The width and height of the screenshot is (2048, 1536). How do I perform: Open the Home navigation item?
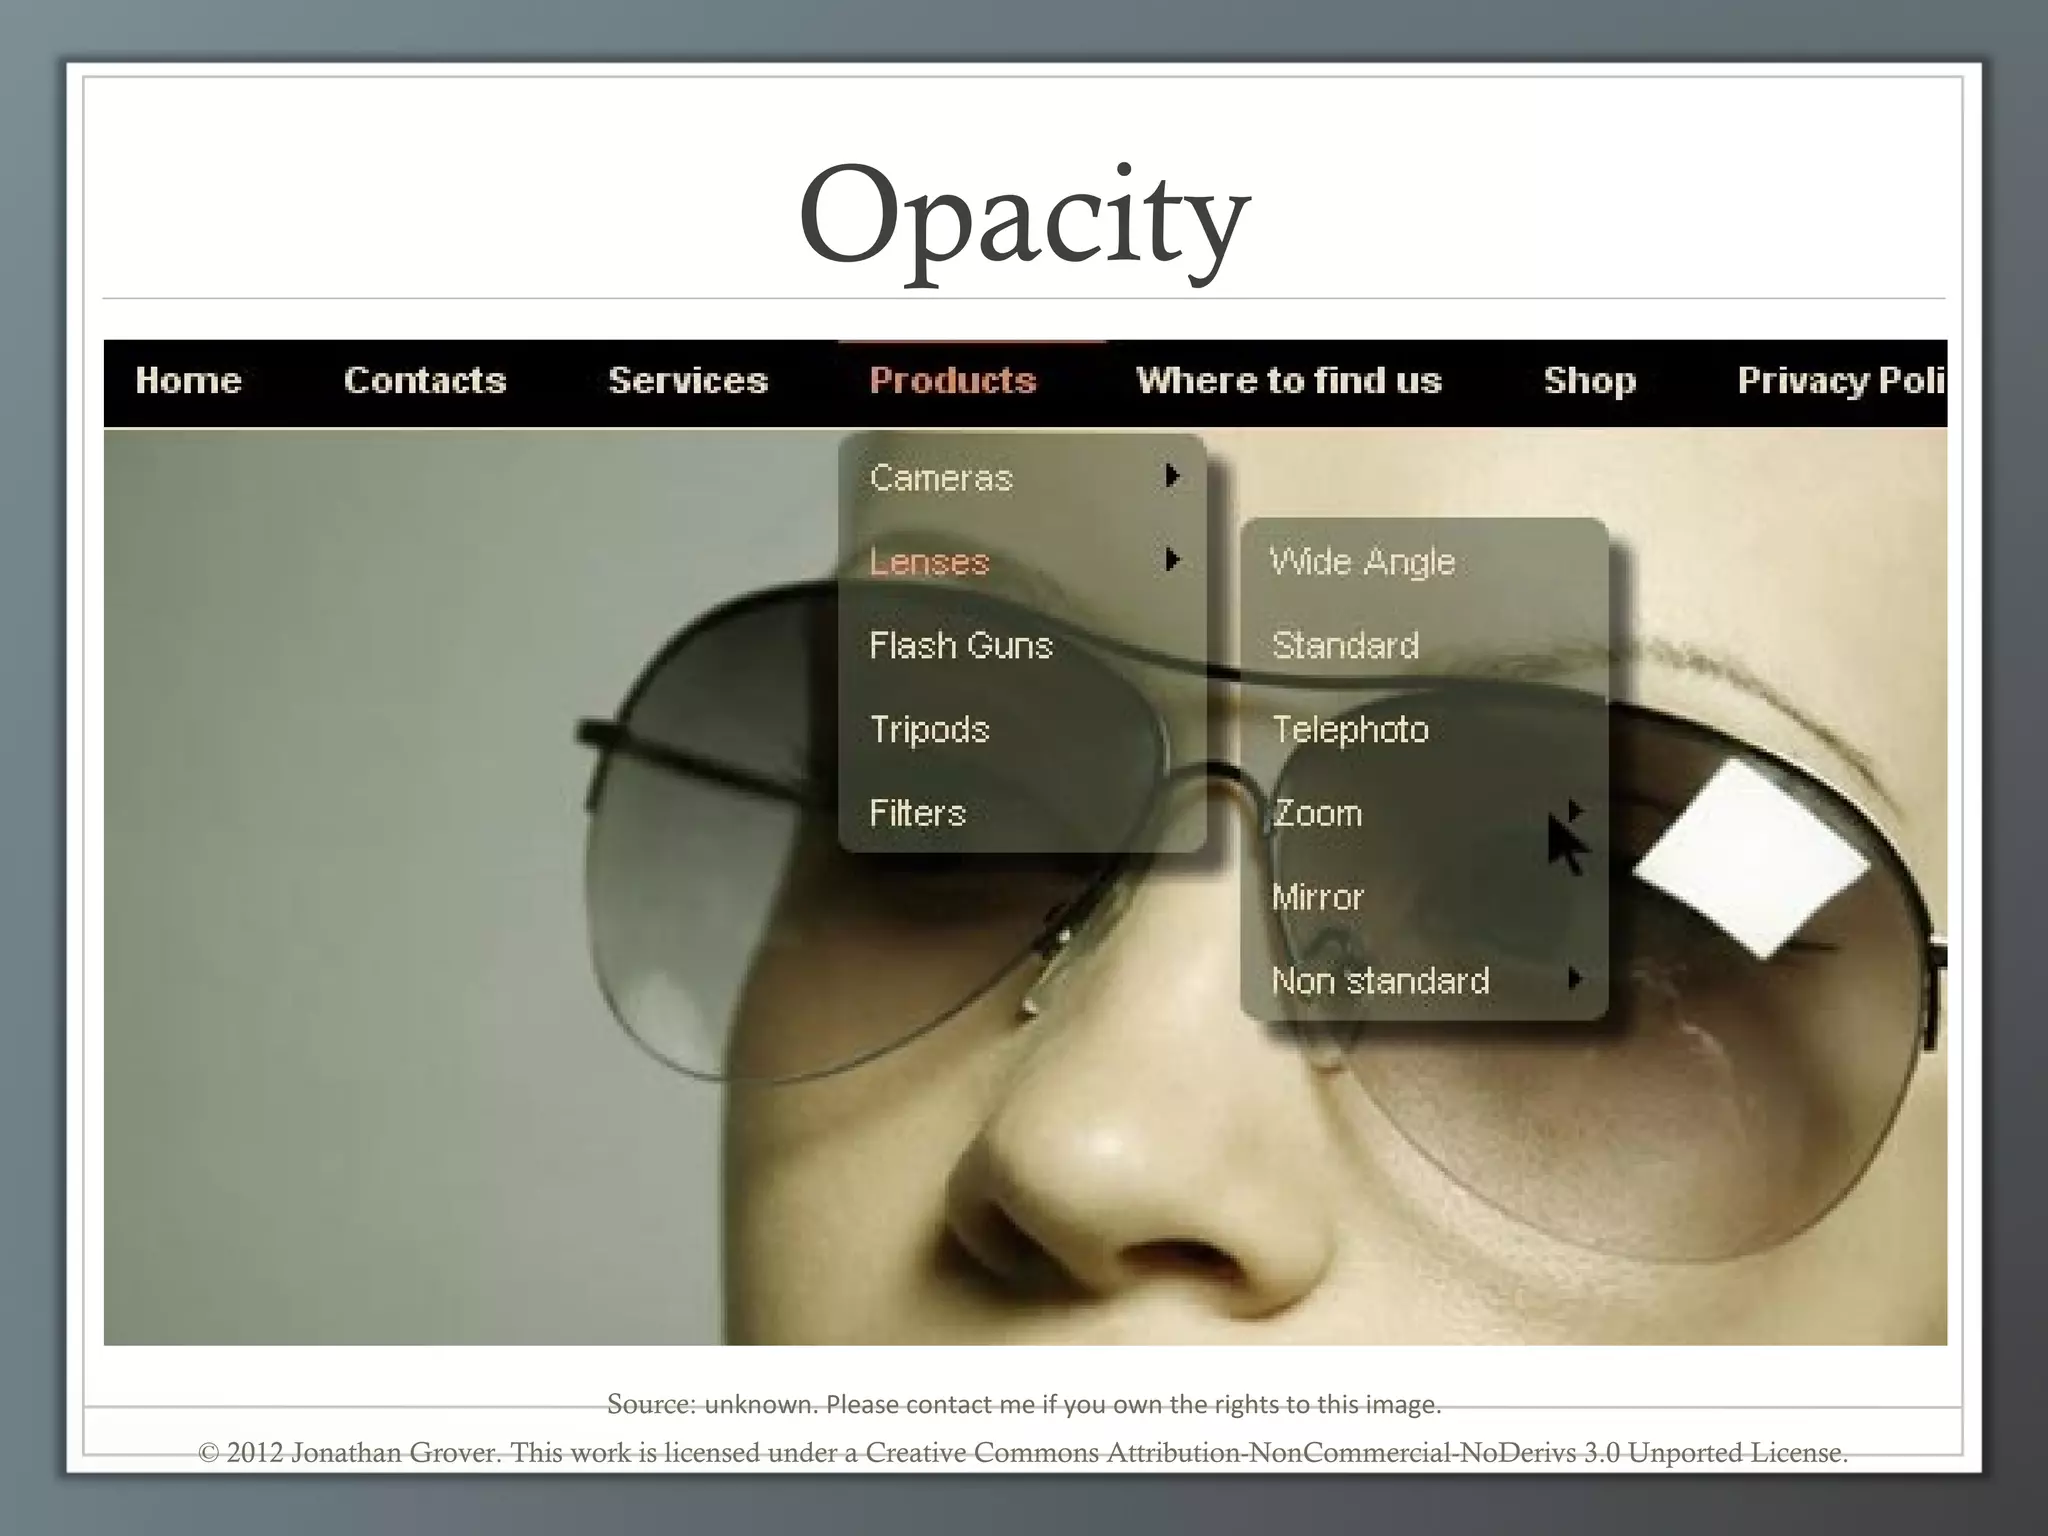(189, 381)
